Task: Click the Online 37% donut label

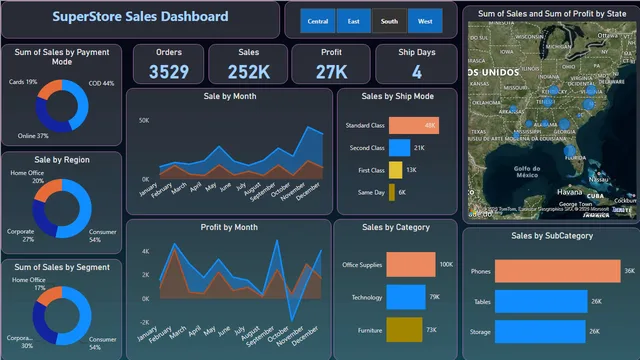Action: (33, 136)
